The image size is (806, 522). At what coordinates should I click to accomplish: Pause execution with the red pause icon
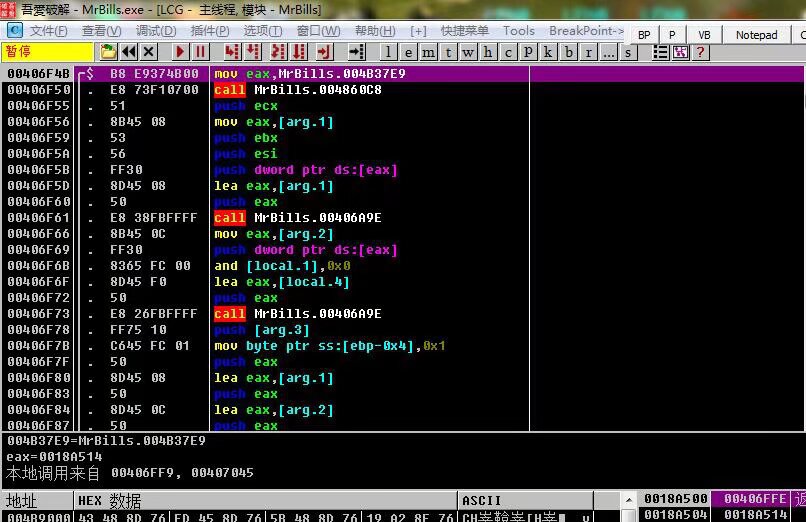pos(200,52)
